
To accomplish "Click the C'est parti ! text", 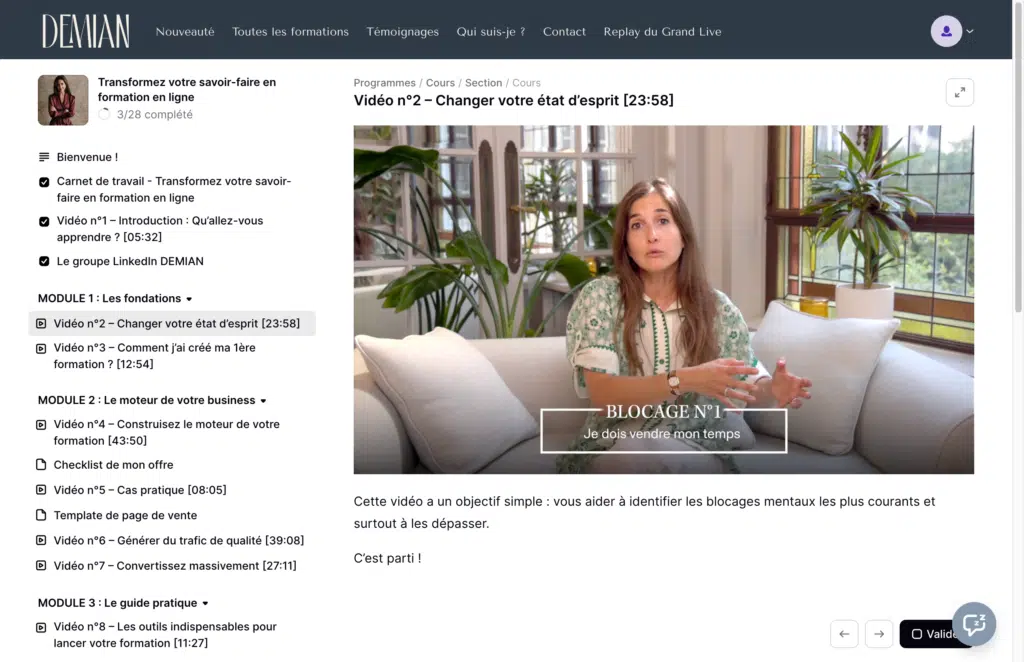I will [x=387, y=558].
